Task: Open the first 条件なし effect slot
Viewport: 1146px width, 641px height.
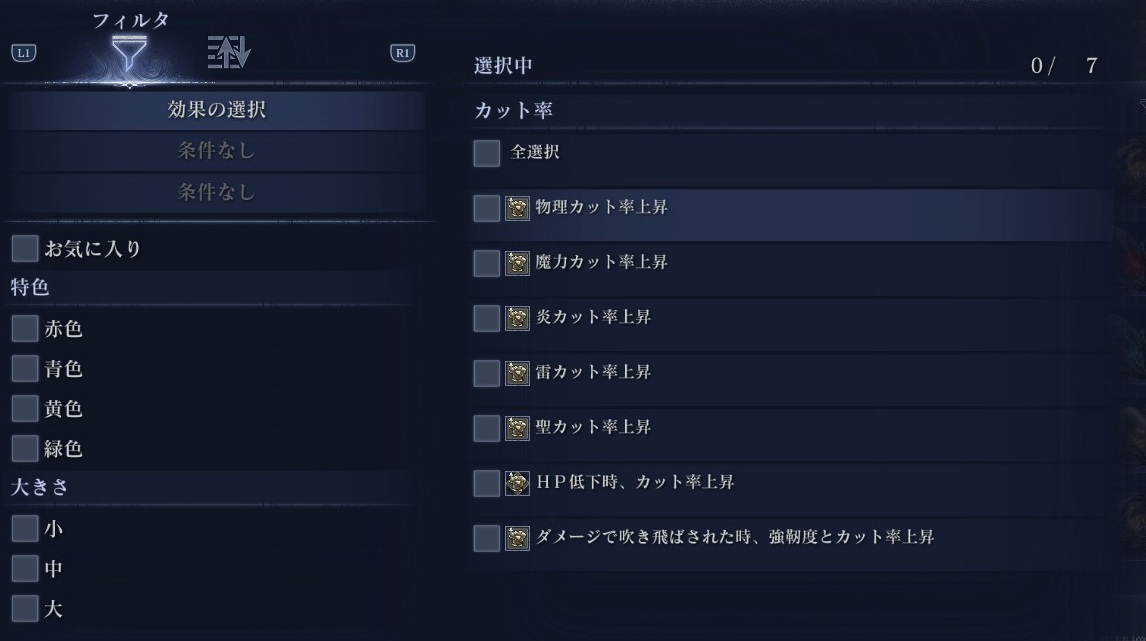Action: point(216,151)
